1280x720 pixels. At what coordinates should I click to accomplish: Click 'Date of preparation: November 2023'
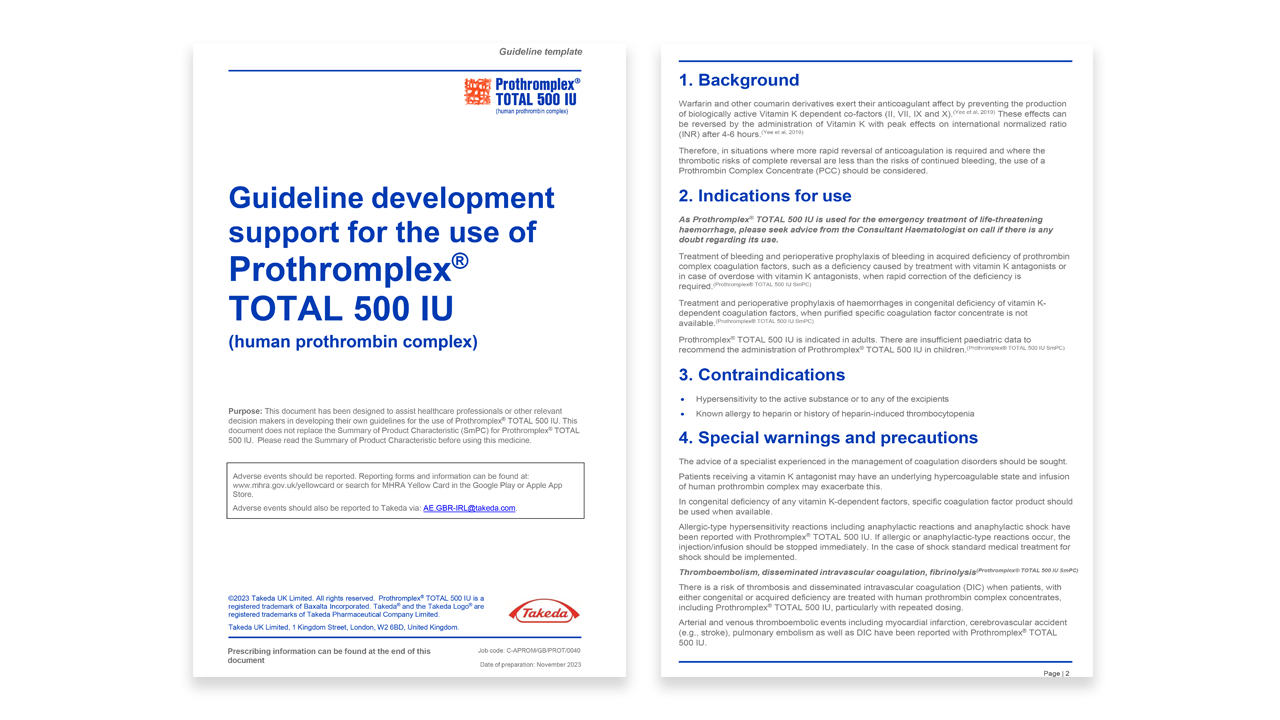pos(530,665)
